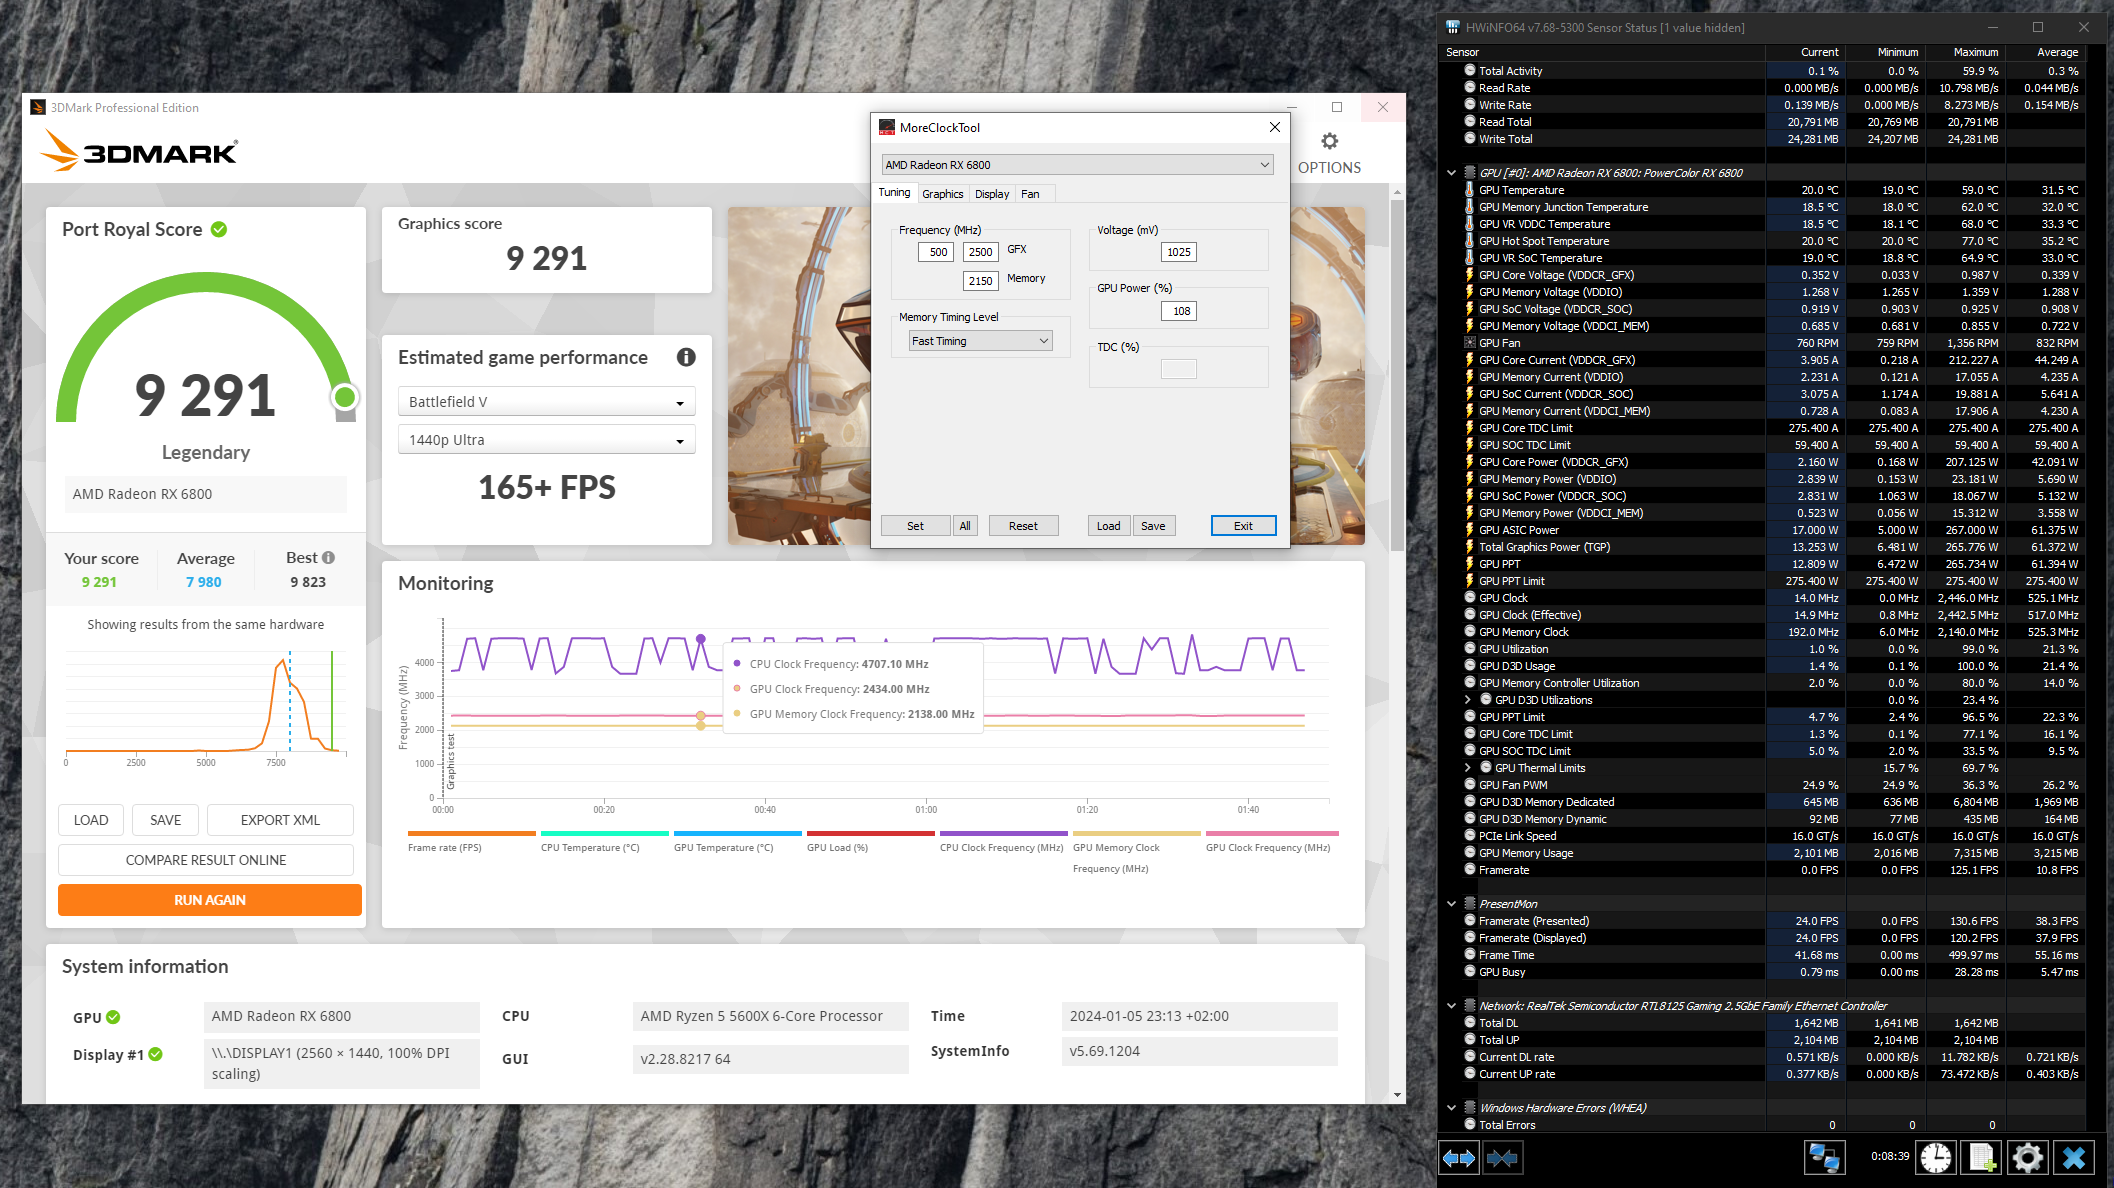Click info icon beside Estimated game performance

click(x=686, y=357)
